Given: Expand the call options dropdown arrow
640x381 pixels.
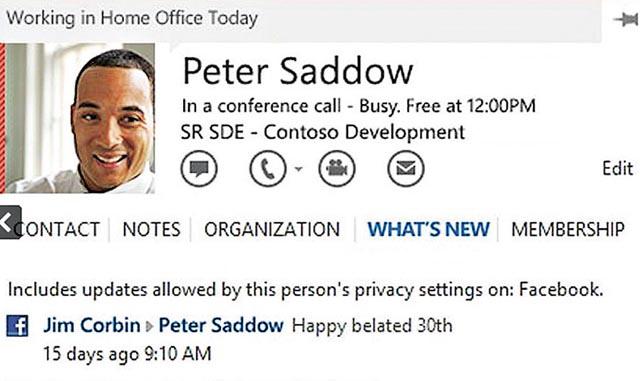Looking at the screenshot, I should coord(299,169).
